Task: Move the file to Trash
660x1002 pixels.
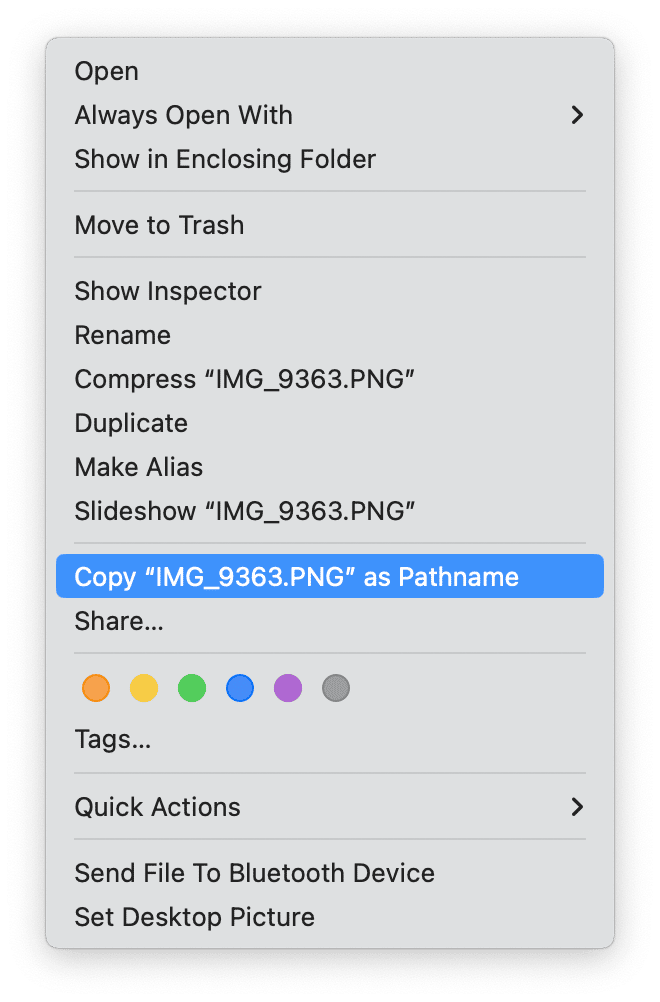Action: pyautogui.click(x=159, y=225)
